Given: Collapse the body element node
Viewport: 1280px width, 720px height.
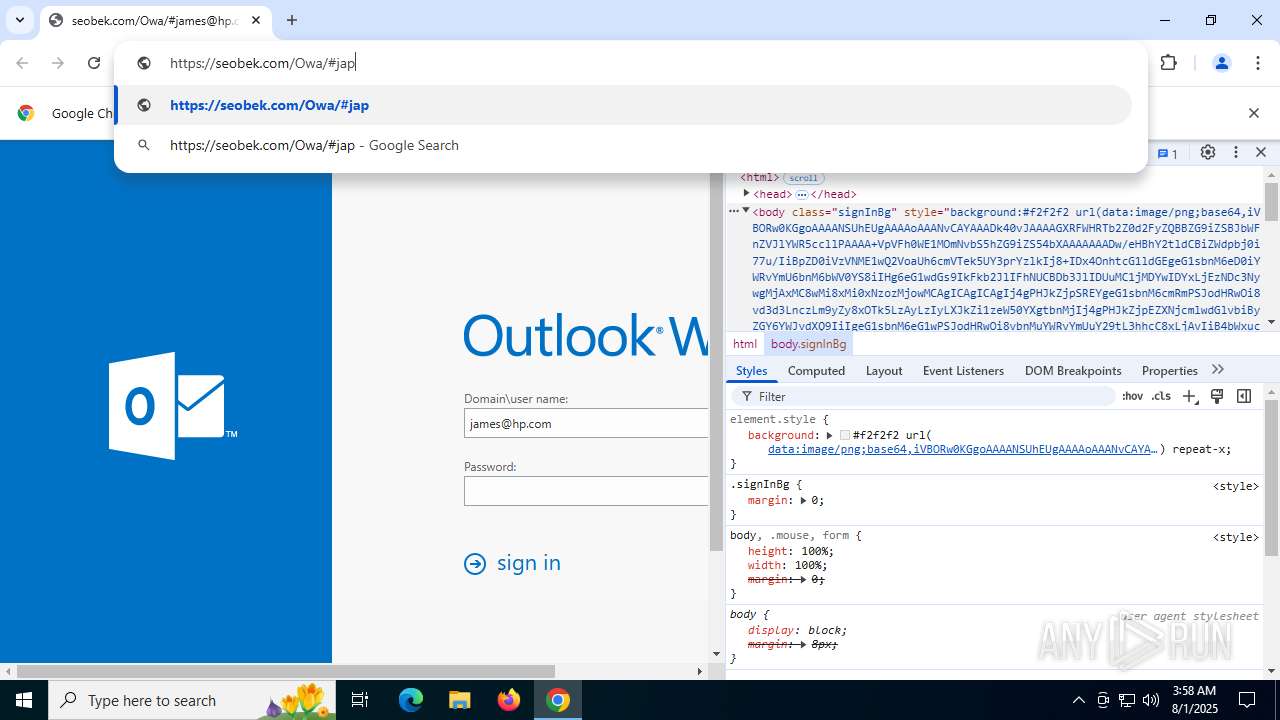Looking at the screenshot, I should pyautogui.click(x=746, y=211).
